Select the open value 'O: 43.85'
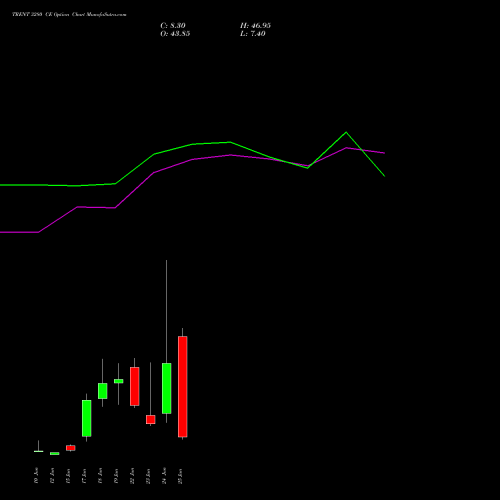 coord(175,34)
